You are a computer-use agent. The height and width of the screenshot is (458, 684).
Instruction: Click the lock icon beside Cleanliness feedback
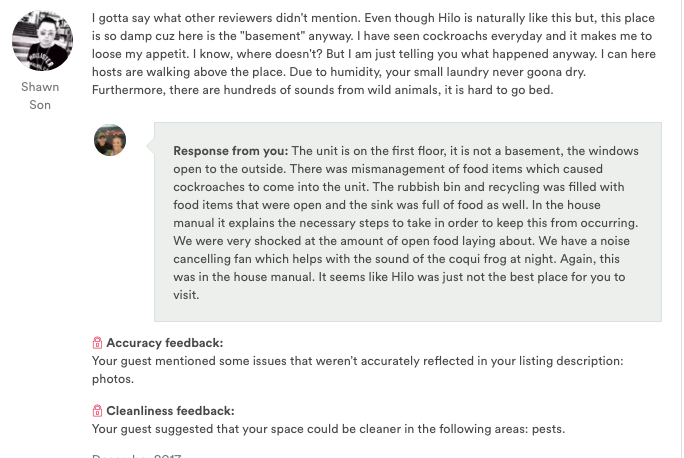tap(97, 411)
